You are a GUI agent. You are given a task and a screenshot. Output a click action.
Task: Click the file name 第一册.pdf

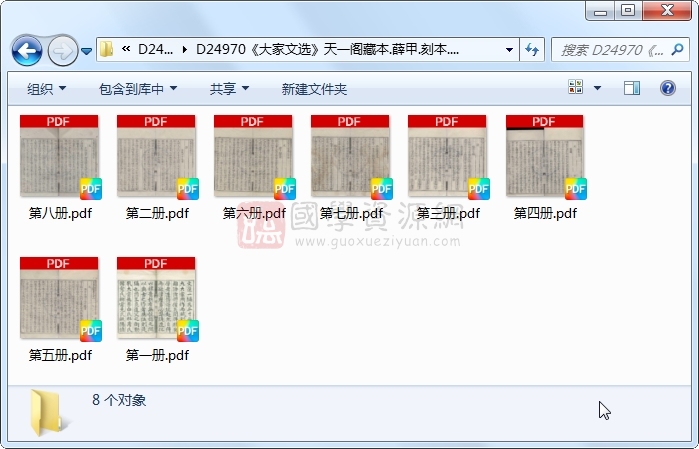157,355
